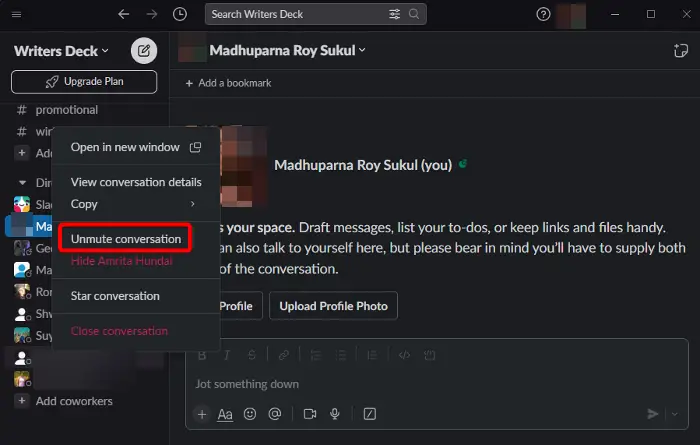This screenshot has height=445, width=700.
Task: Toggle ordered list formatting
Action: click(x=316, y=355)
